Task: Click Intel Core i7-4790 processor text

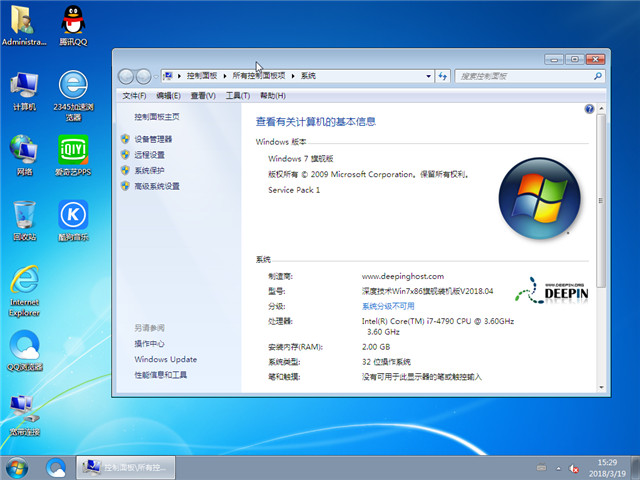Action: [438, 326]
